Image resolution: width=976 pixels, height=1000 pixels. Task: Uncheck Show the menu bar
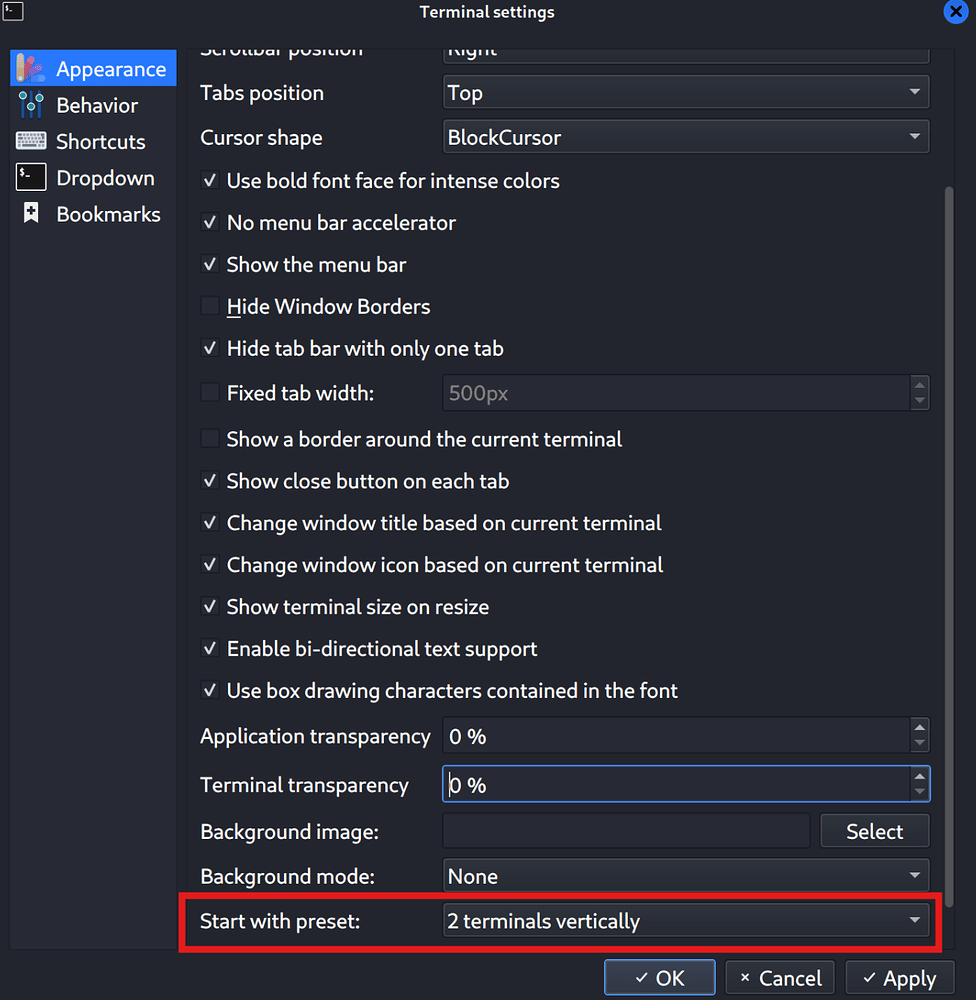210,265
